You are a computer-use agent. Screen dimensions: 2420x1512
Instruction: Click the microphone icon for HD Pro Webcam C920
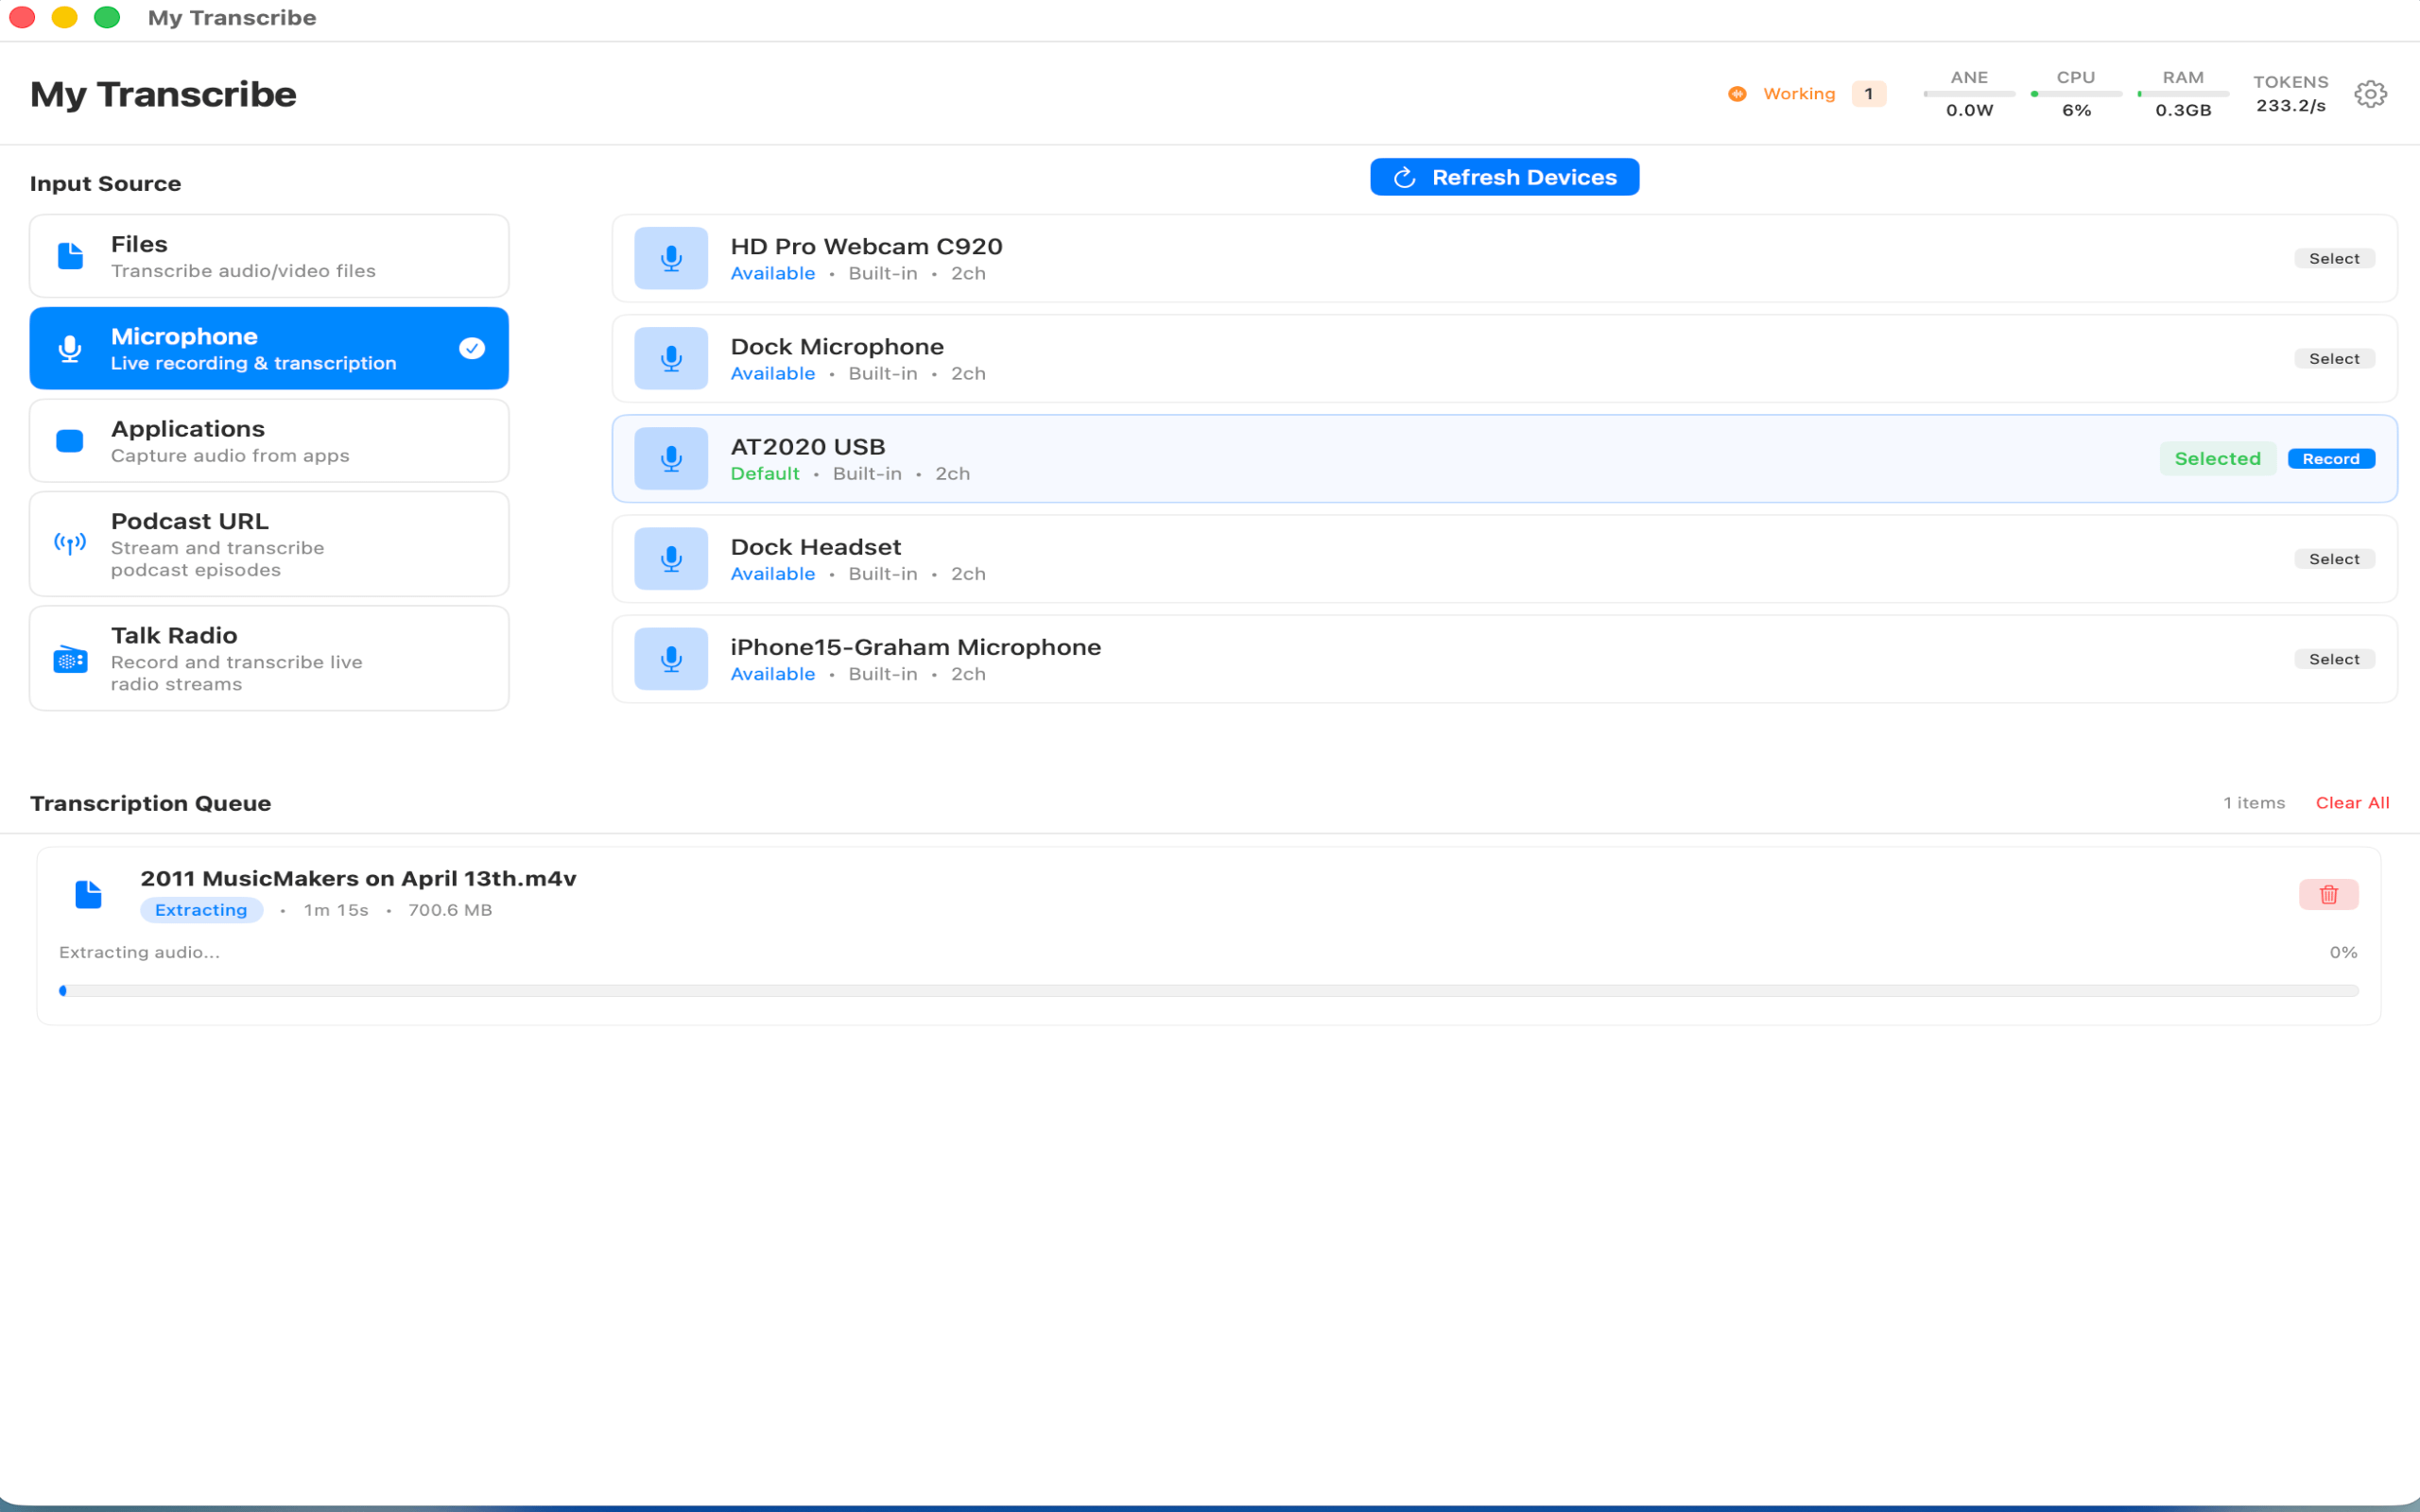click(x=670, y=258)
